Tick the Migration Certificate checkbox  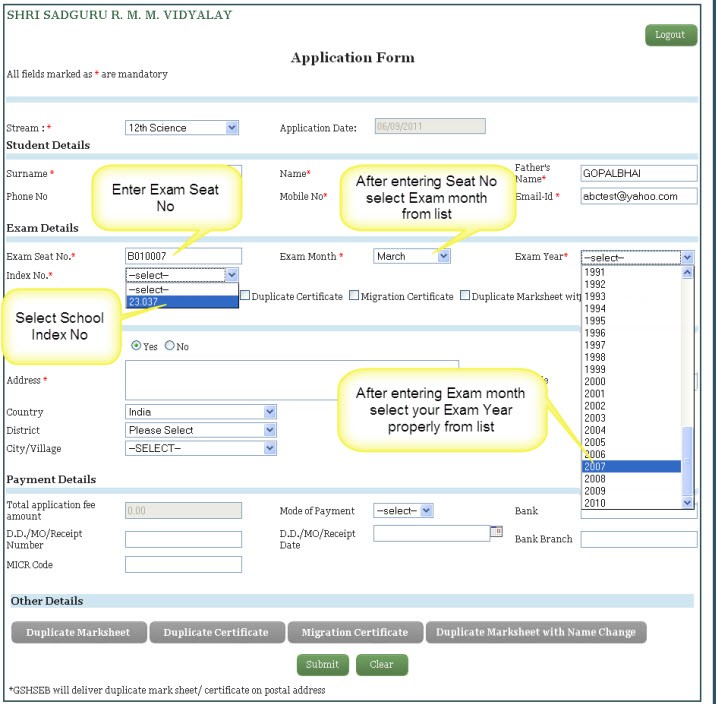click(354, 296)
